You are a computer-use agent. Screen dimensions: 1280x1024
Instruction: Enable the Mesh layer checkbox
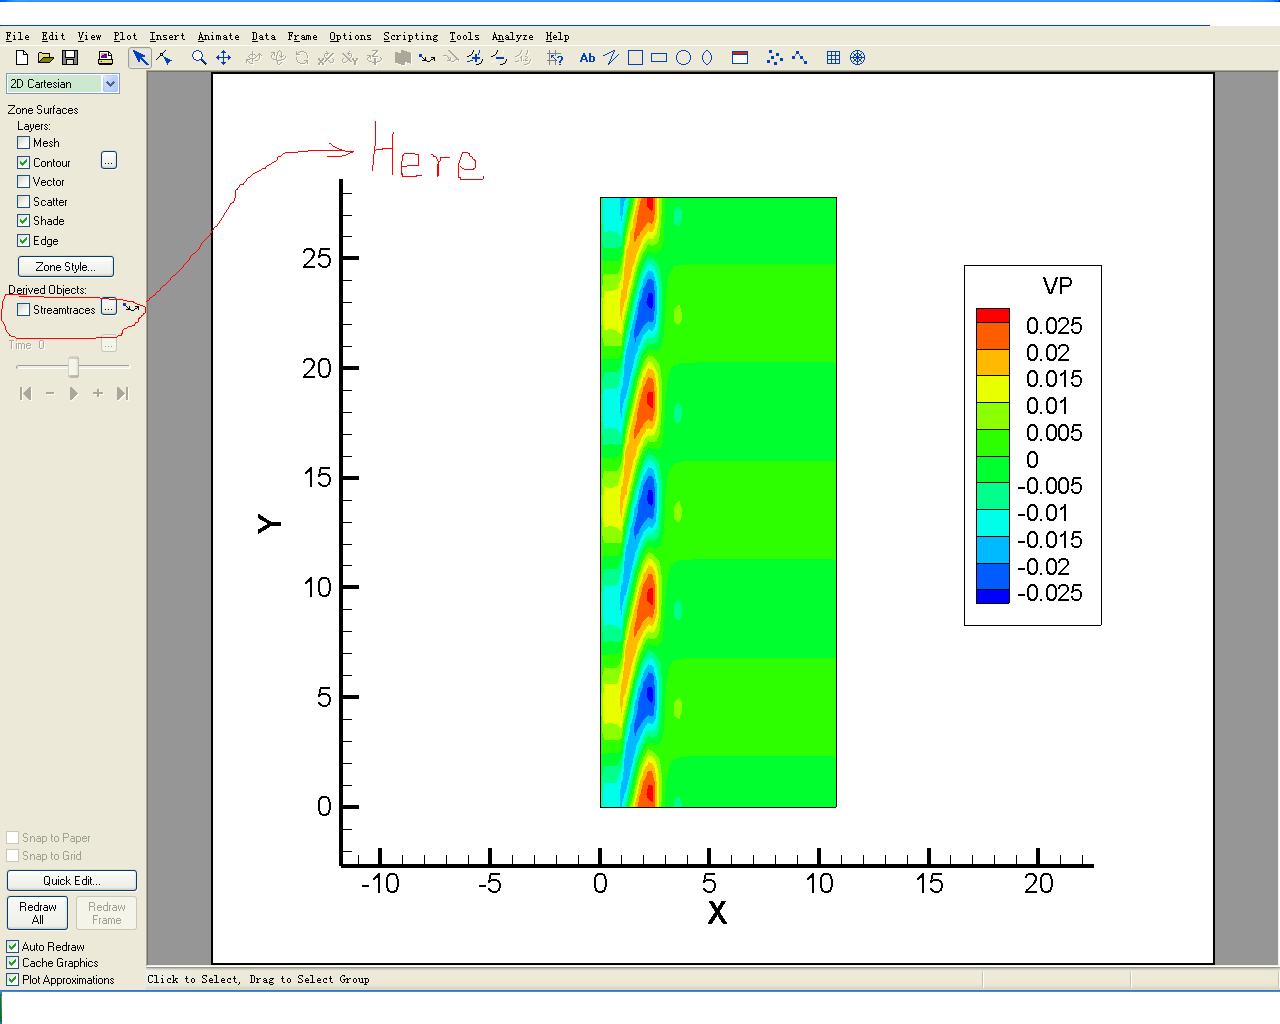point(23,142)
